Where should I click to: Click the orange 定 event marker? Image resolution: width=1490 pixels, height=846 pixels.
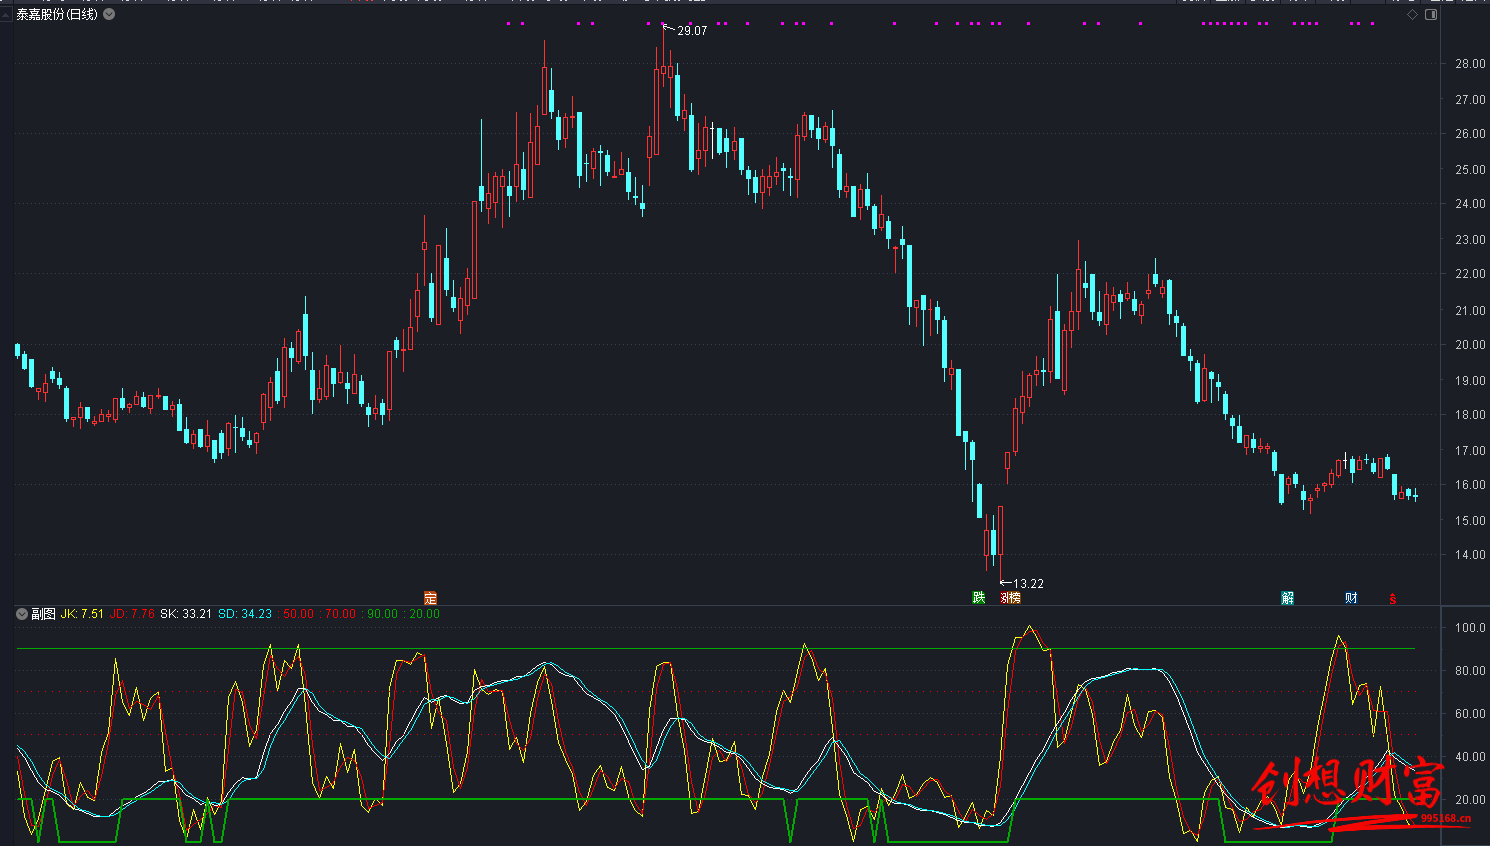[430, 598]
